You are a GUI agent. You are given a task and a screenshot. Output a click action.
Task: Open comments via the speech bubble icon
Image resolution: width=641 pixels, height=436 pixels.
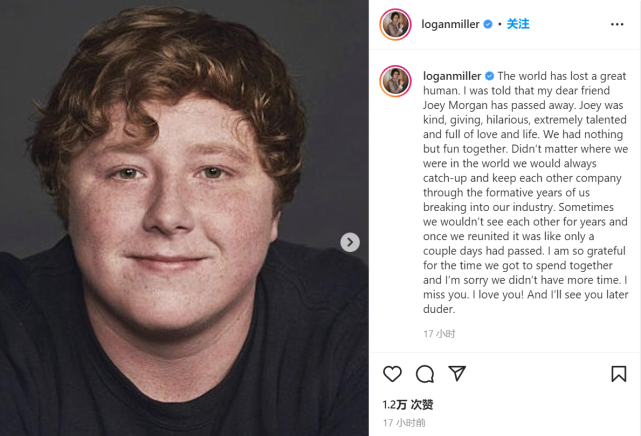[x=425, y=374]
